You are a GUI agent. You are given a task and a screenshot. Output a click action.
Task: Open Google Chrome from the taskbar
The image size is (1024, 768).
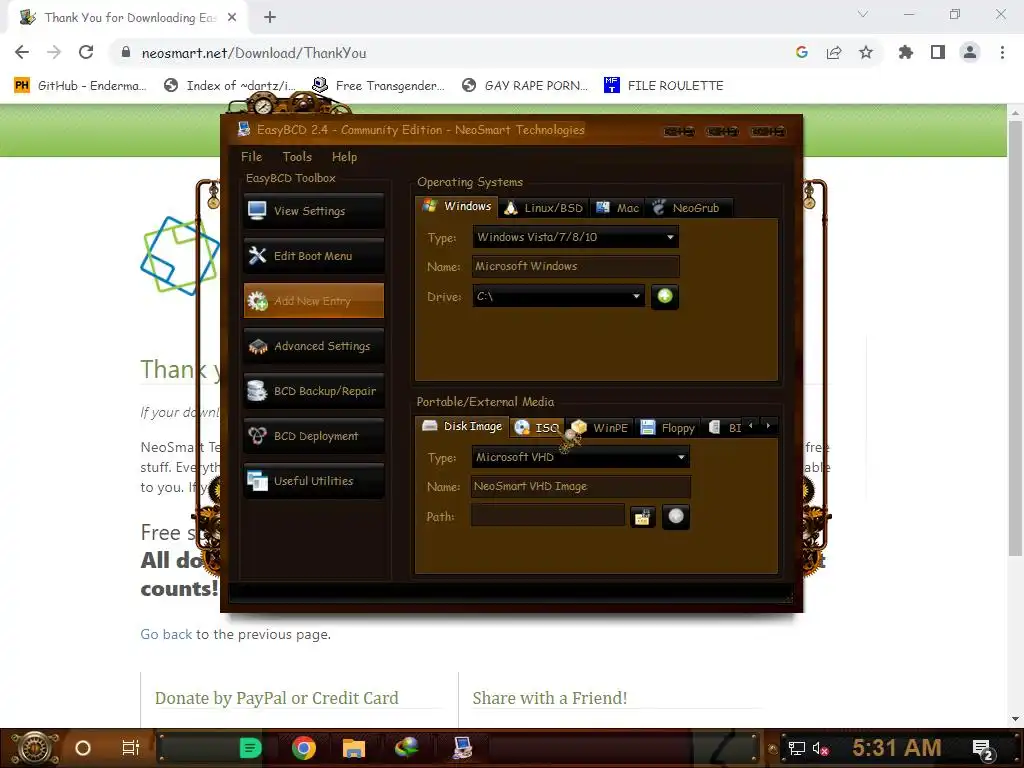[303, 748]
